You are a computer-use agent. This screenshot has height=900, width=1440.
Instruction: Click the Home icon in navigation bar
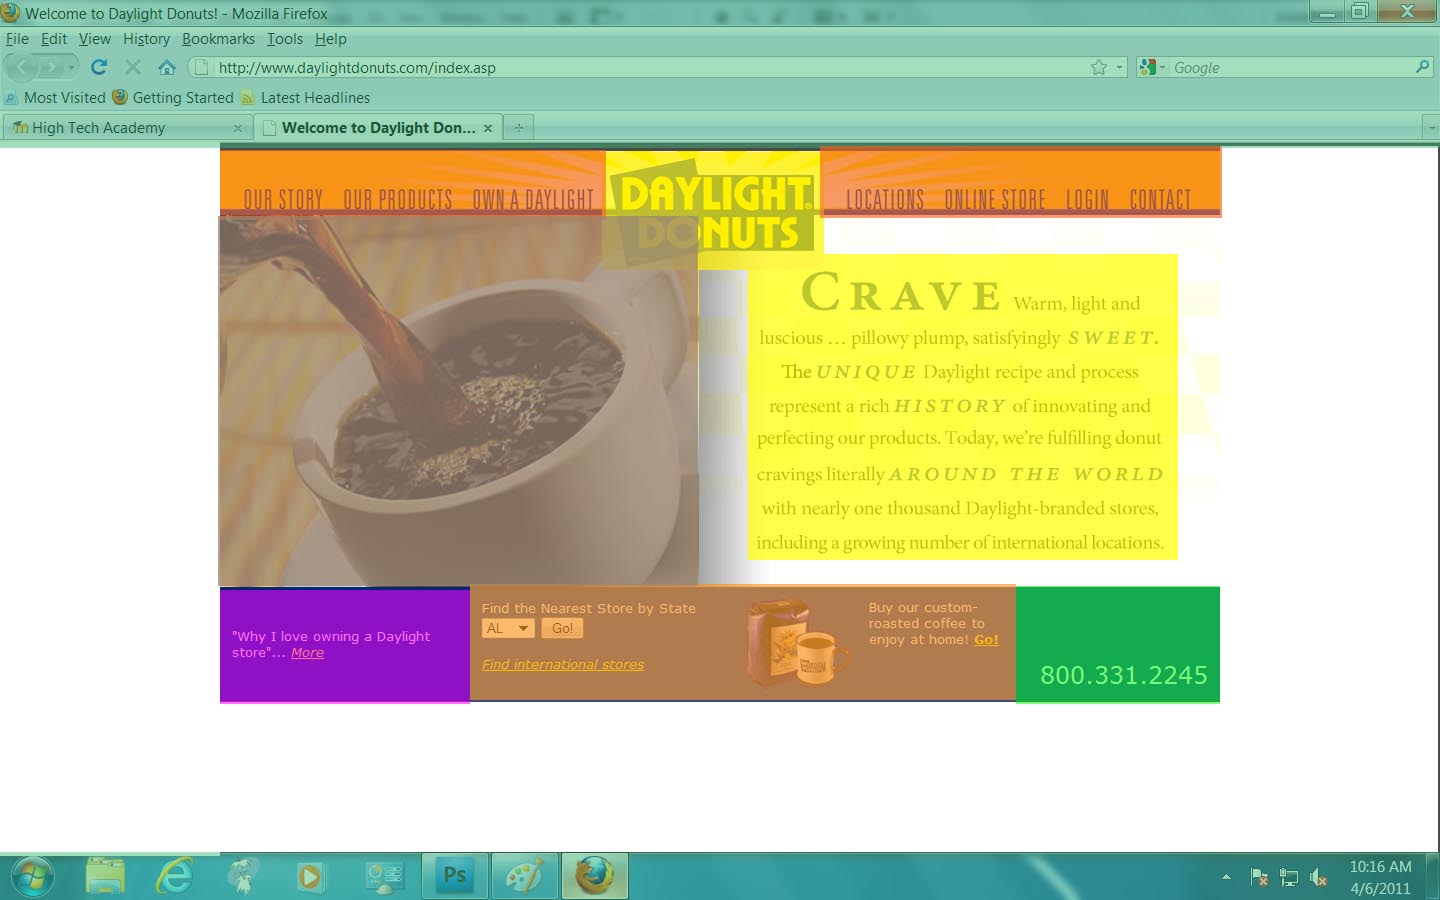pyautogui.click(x=167, y=67)
